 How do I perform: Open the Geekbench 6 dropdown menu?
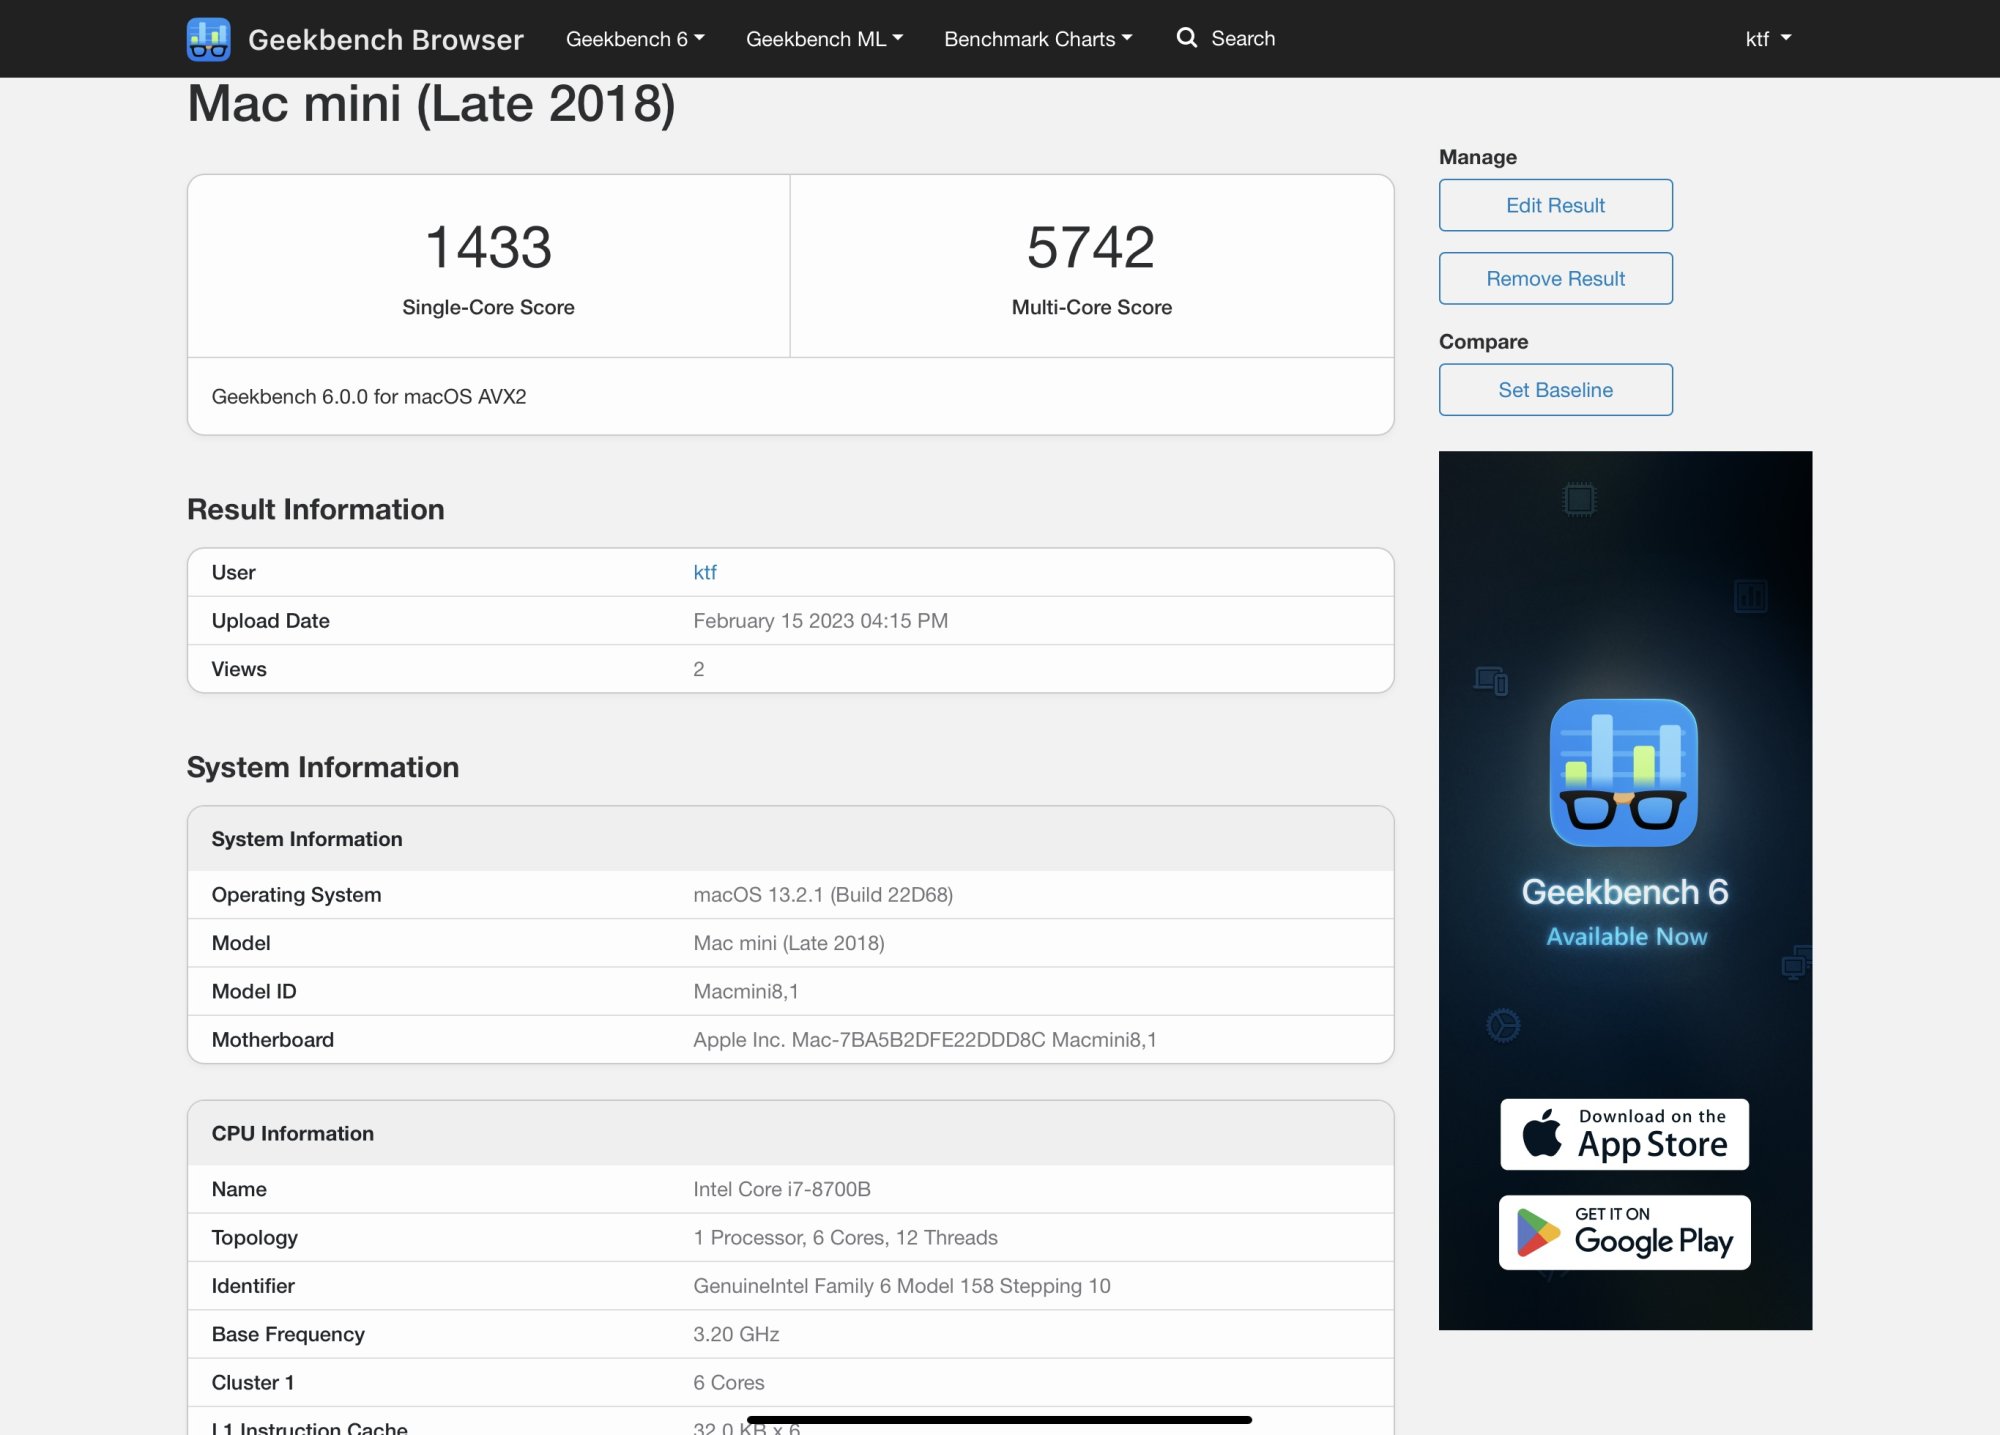point(635,39)
